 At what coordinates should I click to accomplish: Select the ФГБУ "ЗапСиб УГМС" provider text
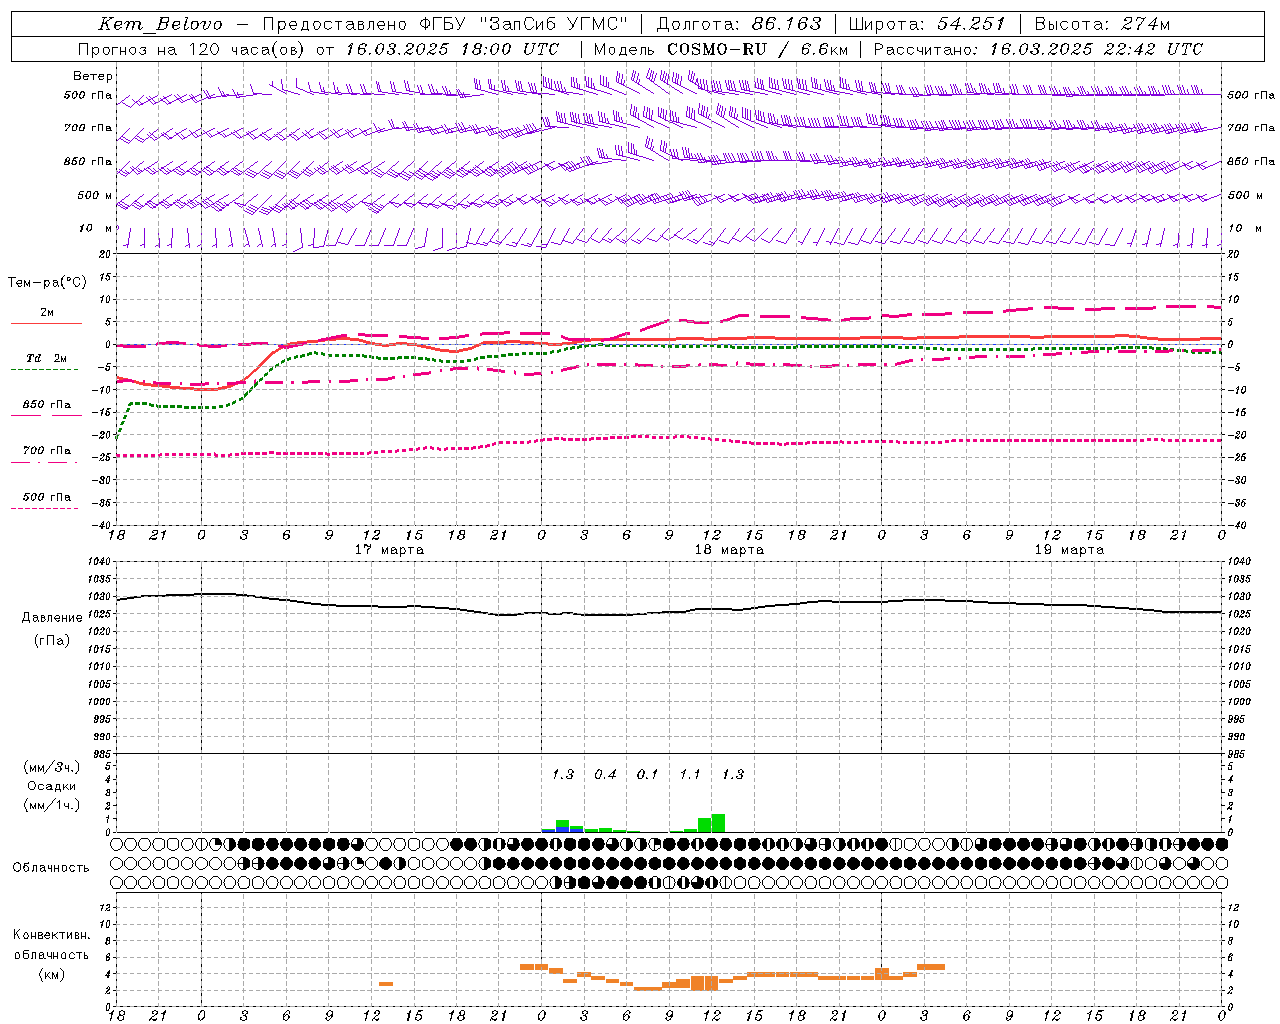point(522,24)
